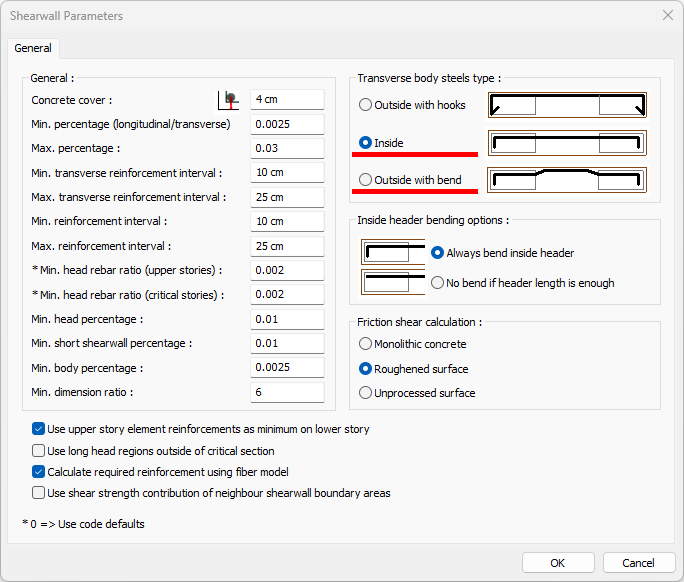
Task: Uncheck Calculate required reinforcement using fiber model
Action: click(x=39, y=472)
